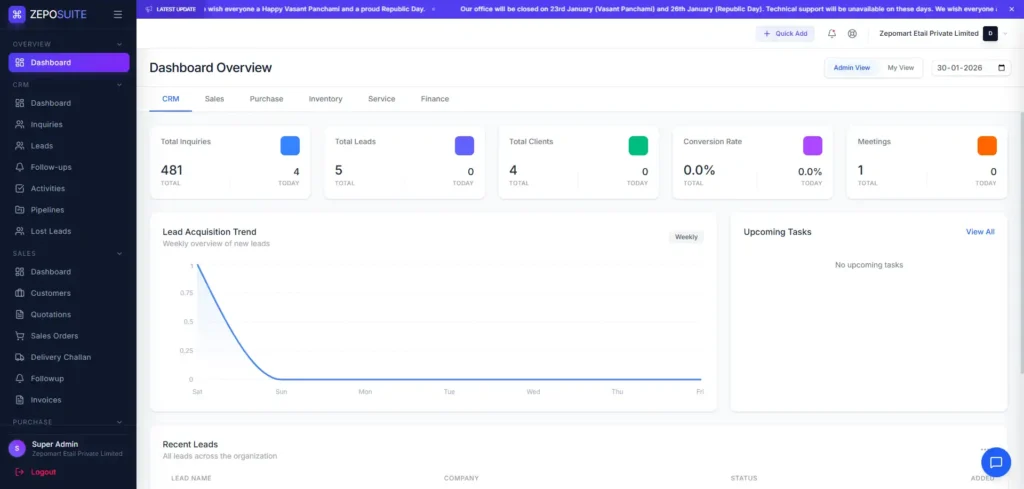This screenshot has width=1024, height=489.
Task: Collapse the CRM sidebar section
Action: click(x=120, y=85)
